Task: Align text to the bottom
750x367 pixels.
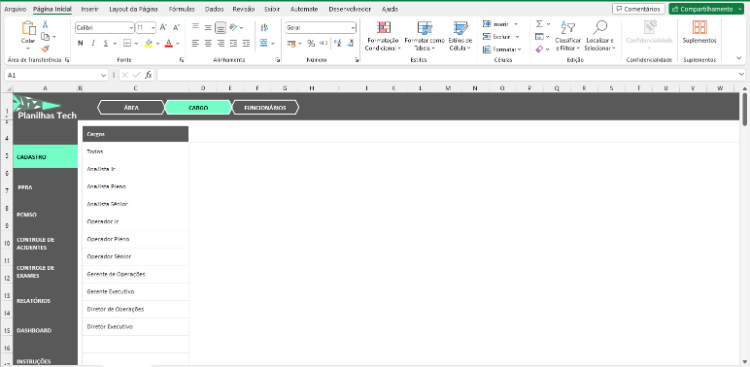Action: [221, 28]
